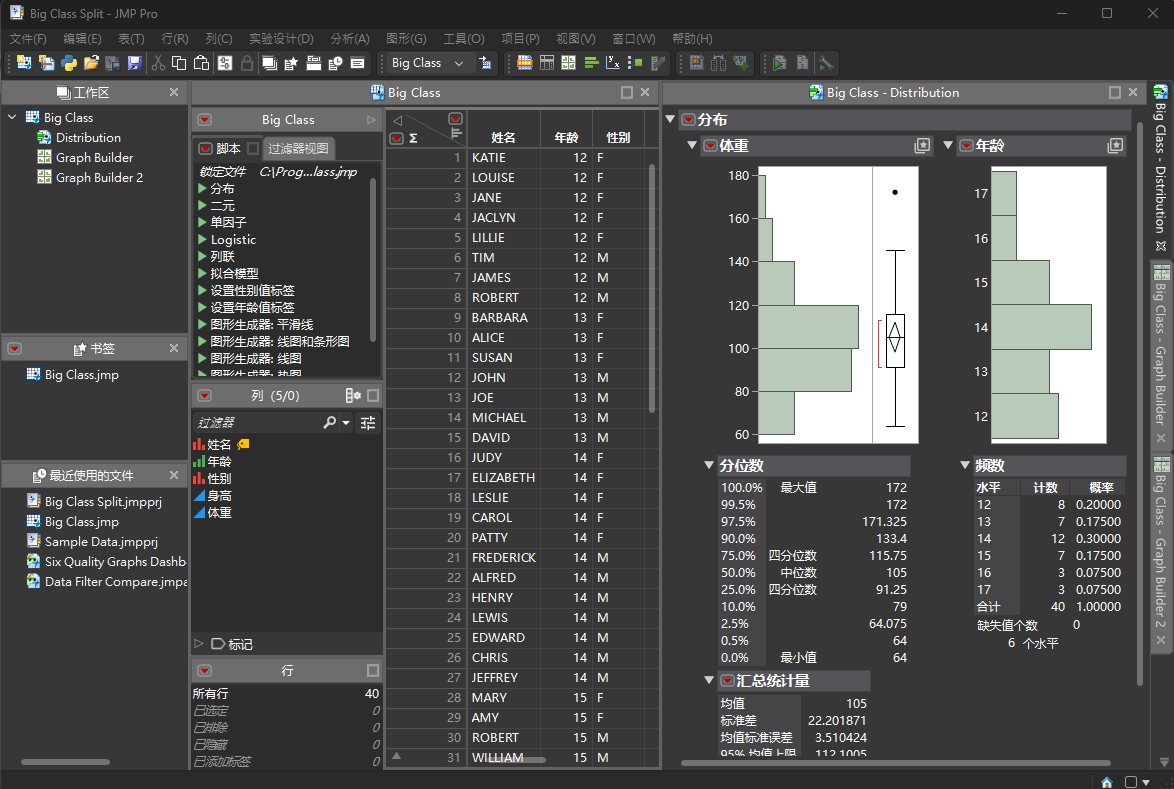Toggle the checkbox next to 脚本 tab

[x=253, y=148]
